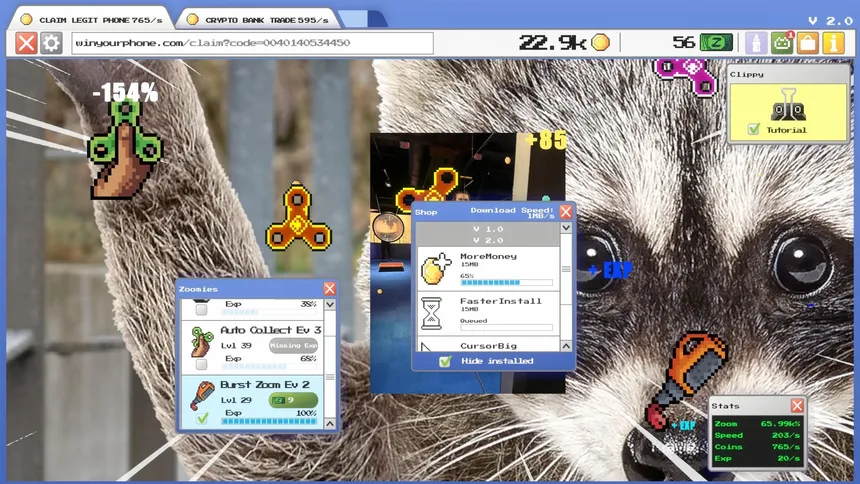The width and height of the screenshot is (860, 484).
Task: Click the MoreMoney coin plus icon
Action: (437, 269)
